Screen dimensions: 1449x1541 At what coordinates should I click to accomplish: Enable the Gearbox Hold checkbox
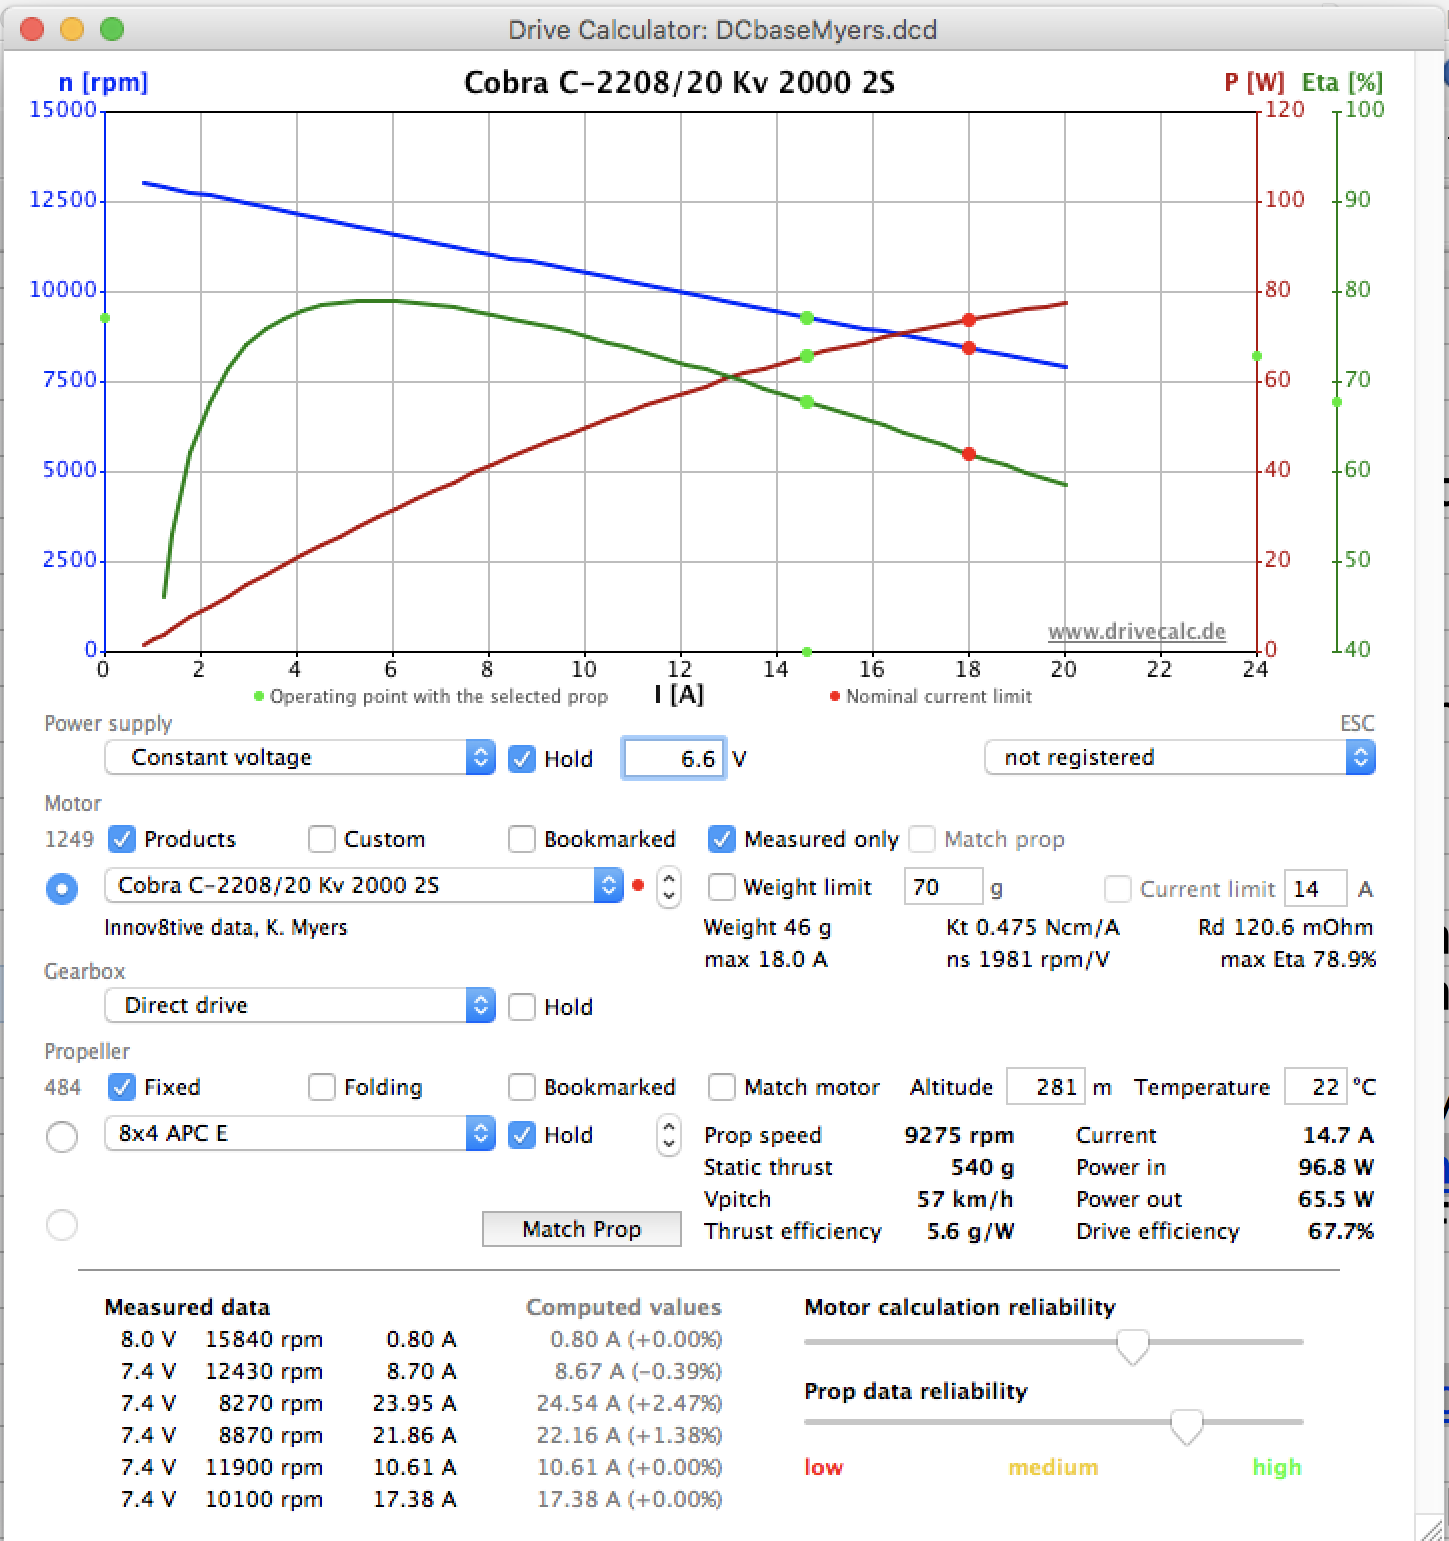pos(522,1007)
